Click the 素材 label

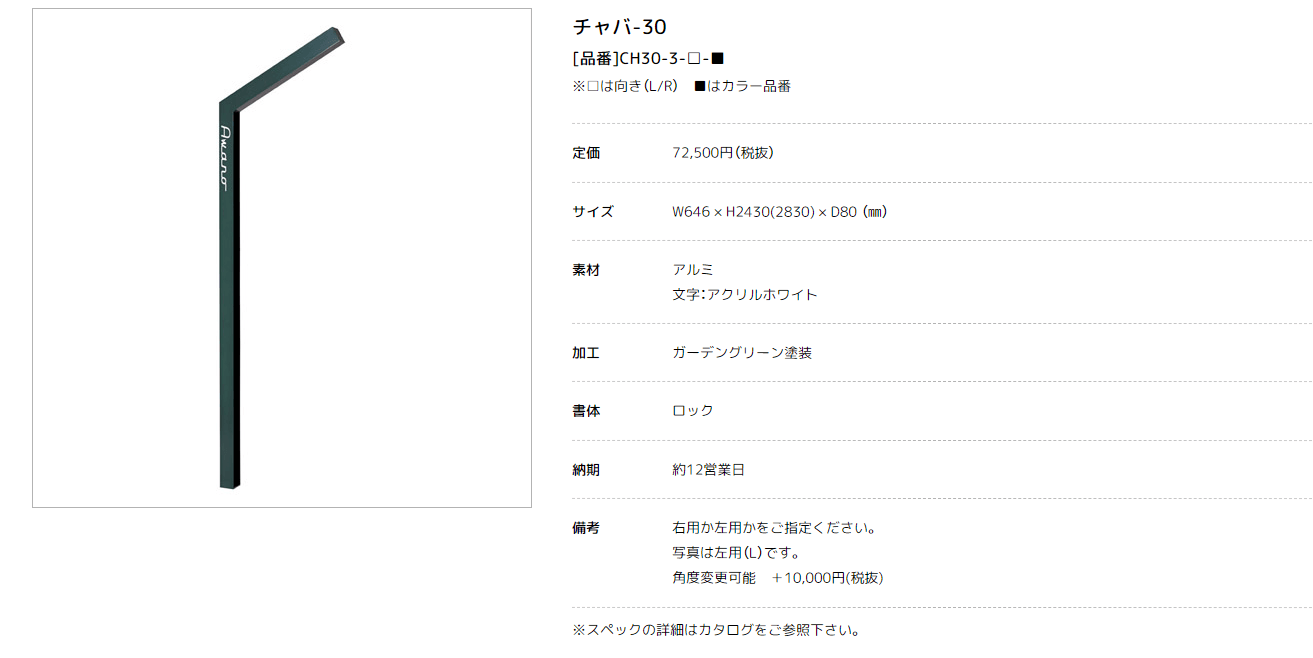586,270
